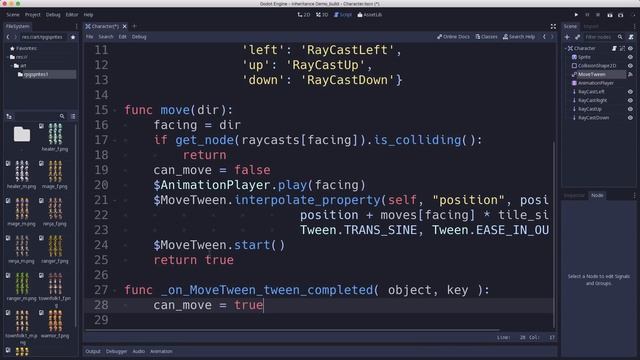Open the parent folder thumbnail
640x360 pixels.
point(22,135)
